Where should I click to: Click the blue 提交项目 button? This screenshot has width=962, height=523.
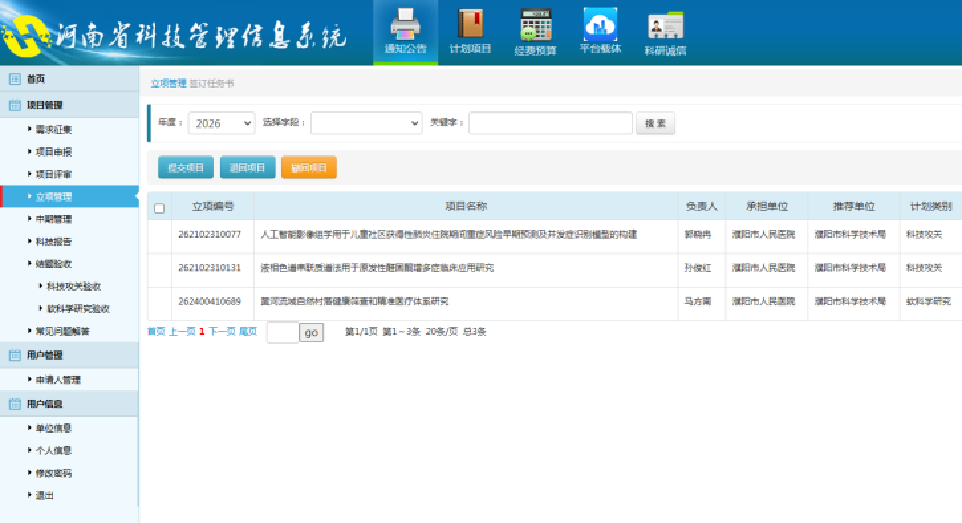click(x=185, y=168)
